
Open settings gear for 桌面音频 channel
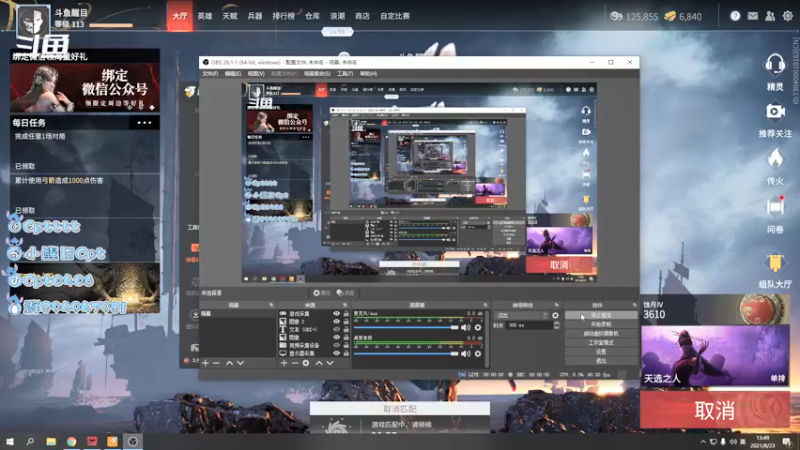tap(478, 354)
